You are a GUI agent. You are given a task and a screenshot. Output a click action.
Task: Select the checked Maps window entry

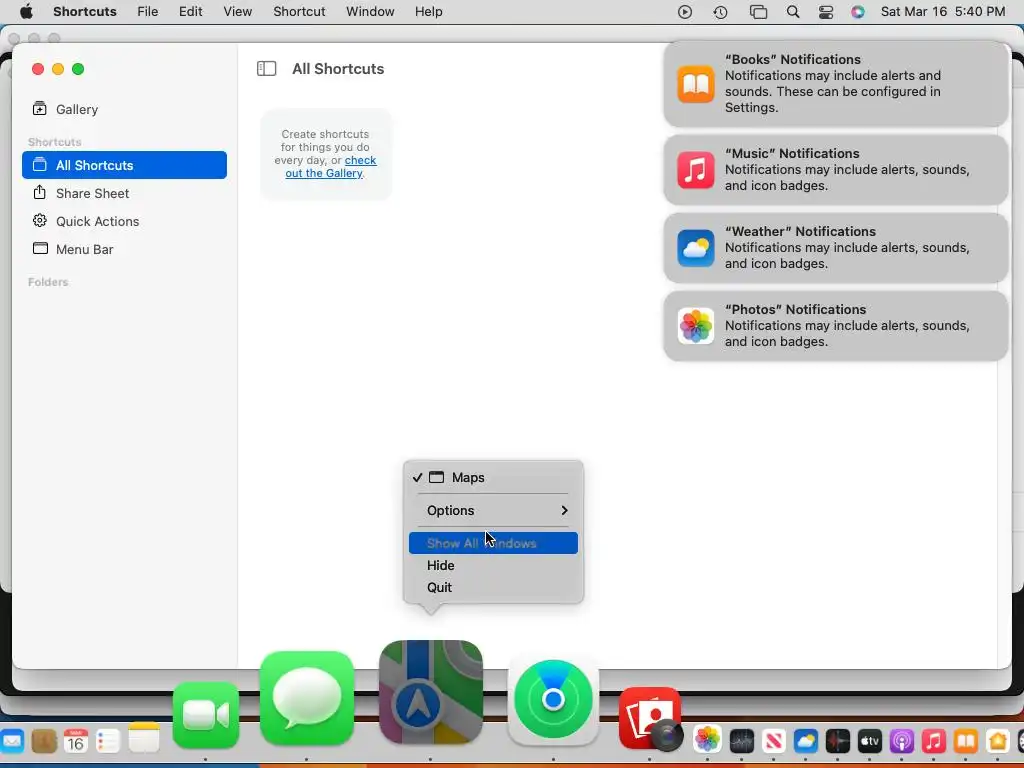(493, 477)
